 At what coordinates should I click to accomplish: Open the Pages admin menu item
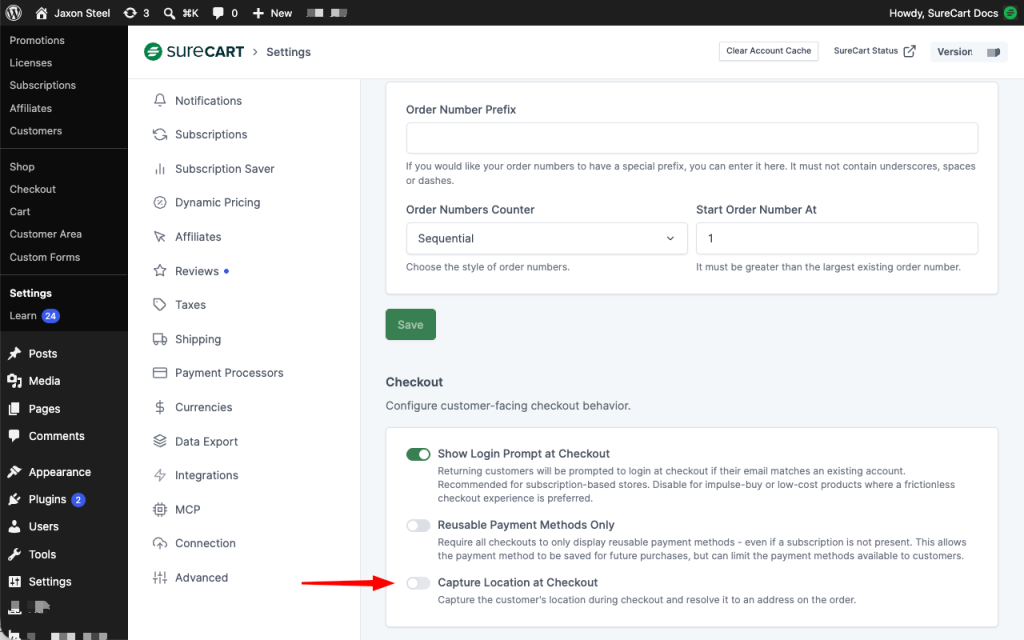pyautogui.click(x=44, y=408)
